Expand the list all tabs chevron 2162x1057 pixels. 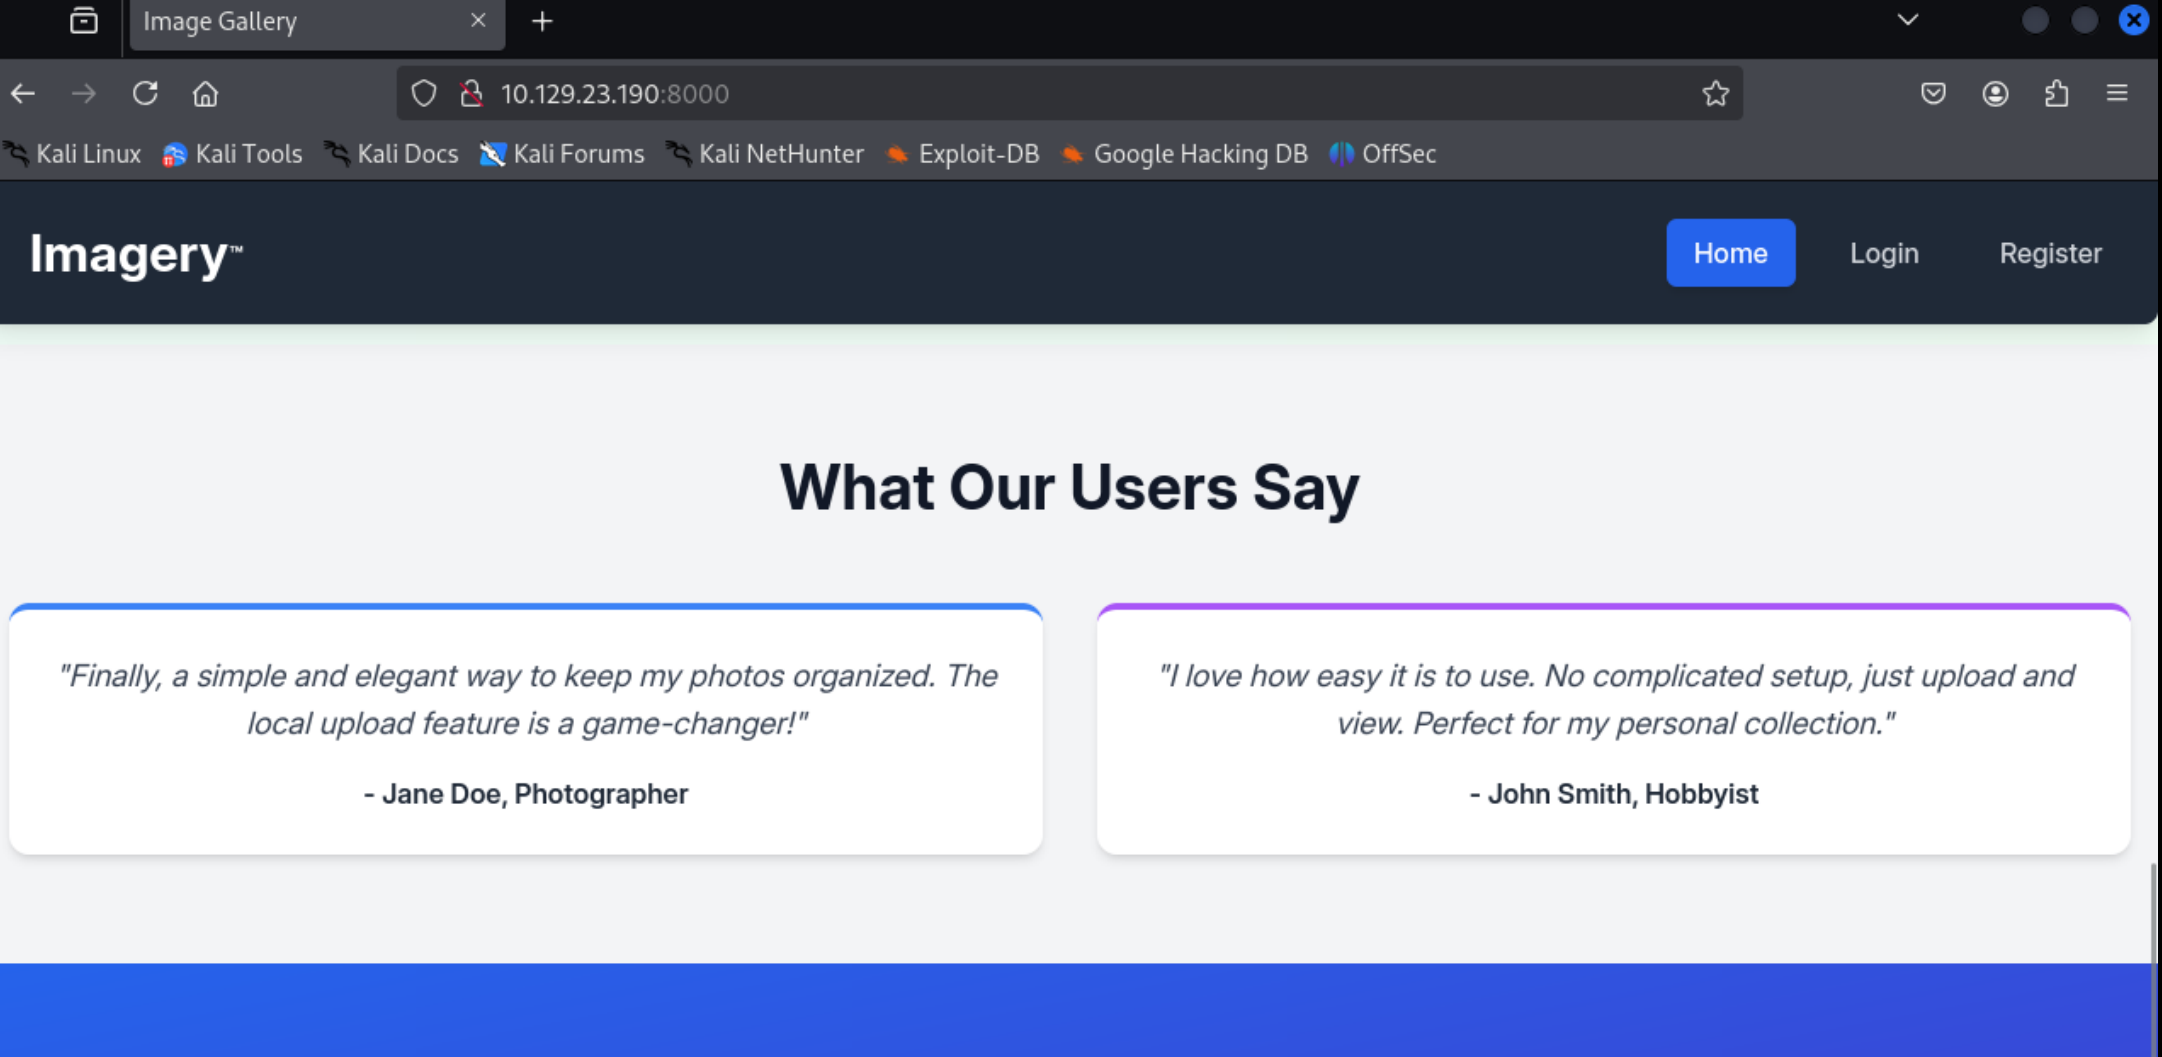pyautogui.click(x=1907, y=20)
